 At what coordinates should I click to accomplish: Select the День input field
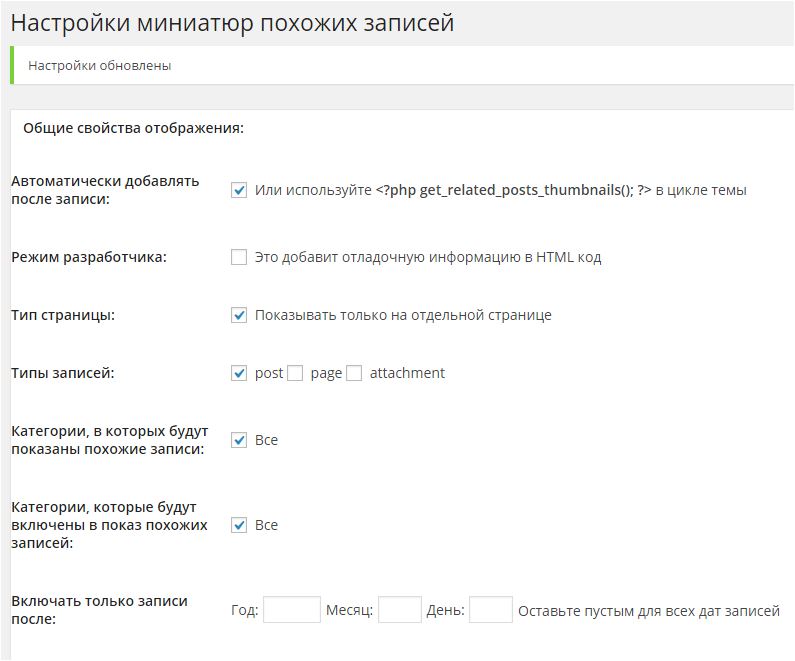point(490,610)
